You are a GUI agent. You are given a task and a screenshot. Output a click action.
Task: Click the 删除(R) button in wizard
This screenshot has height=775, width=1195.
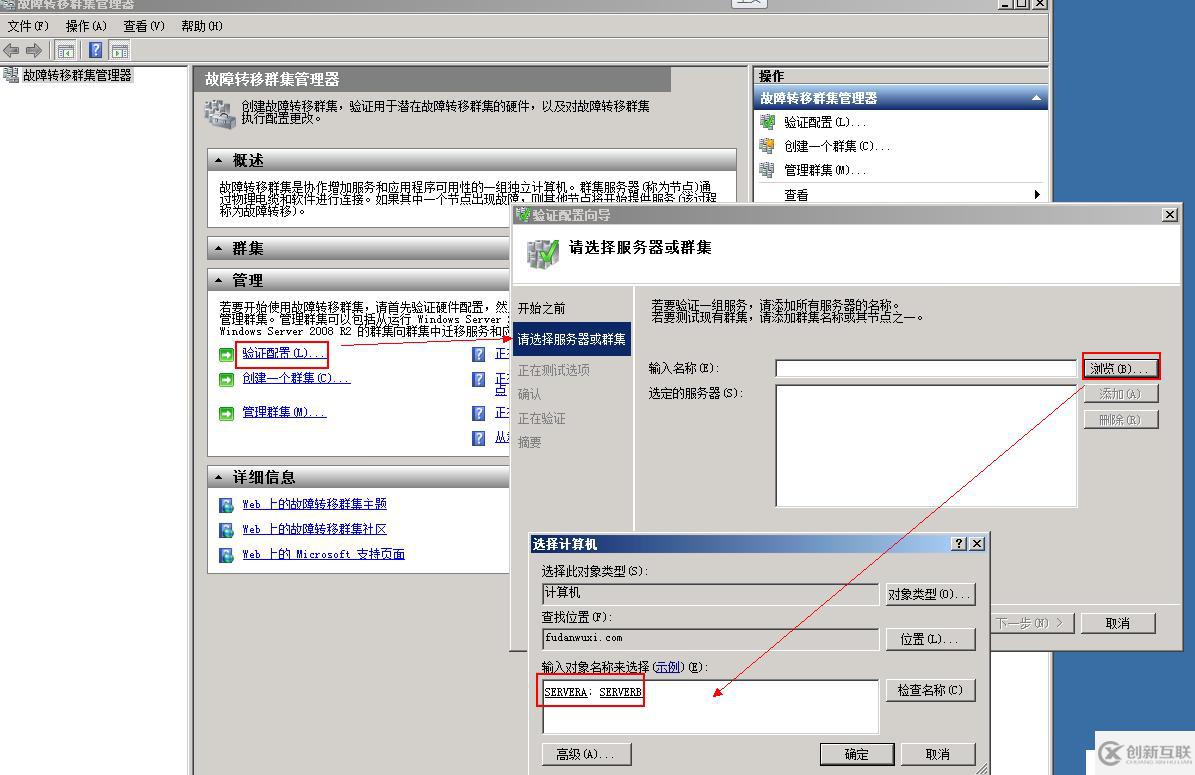click(1120, 420)
